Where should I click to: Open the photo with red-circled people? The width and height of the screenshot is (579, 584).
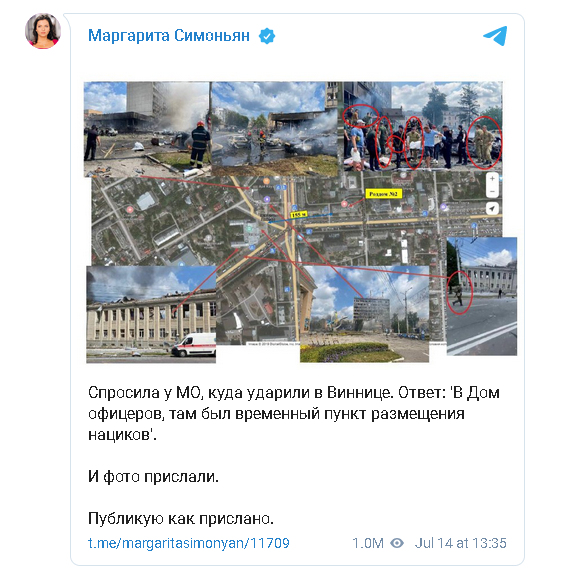click(x=422, y=126)
